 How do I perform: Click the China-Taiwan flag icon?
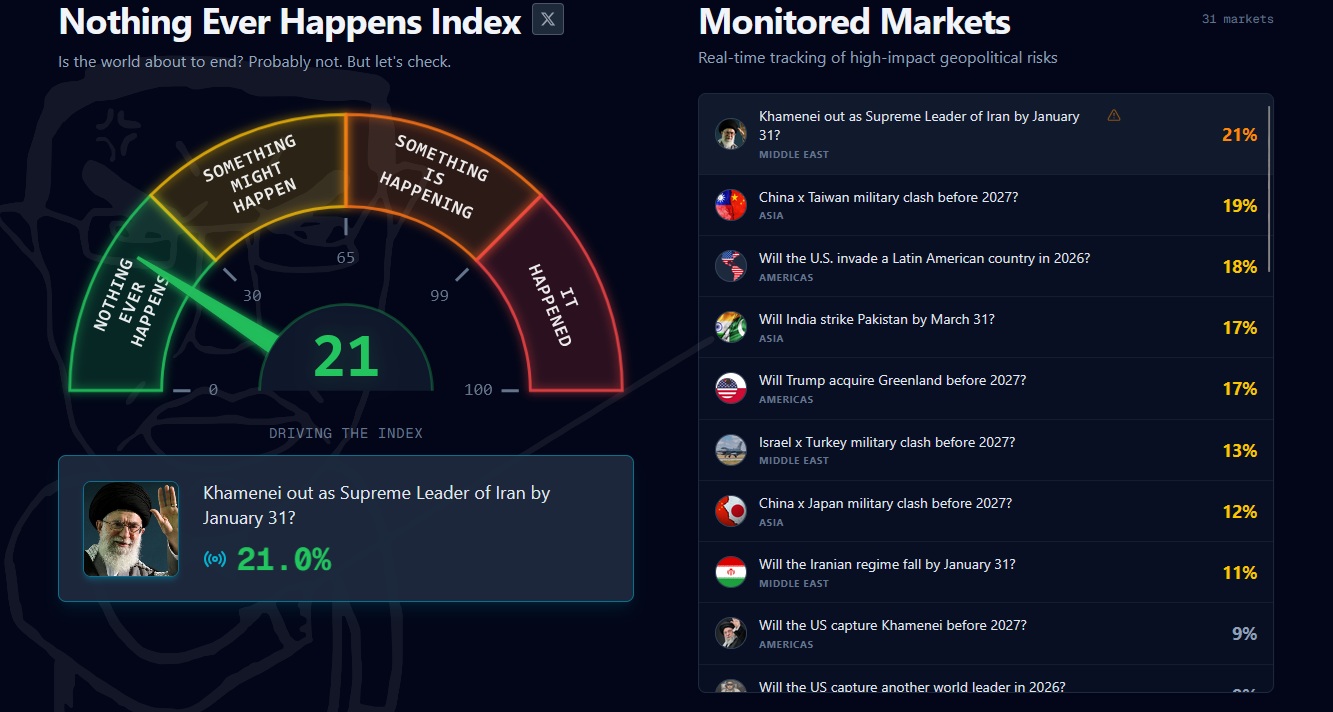coord(731,205)
